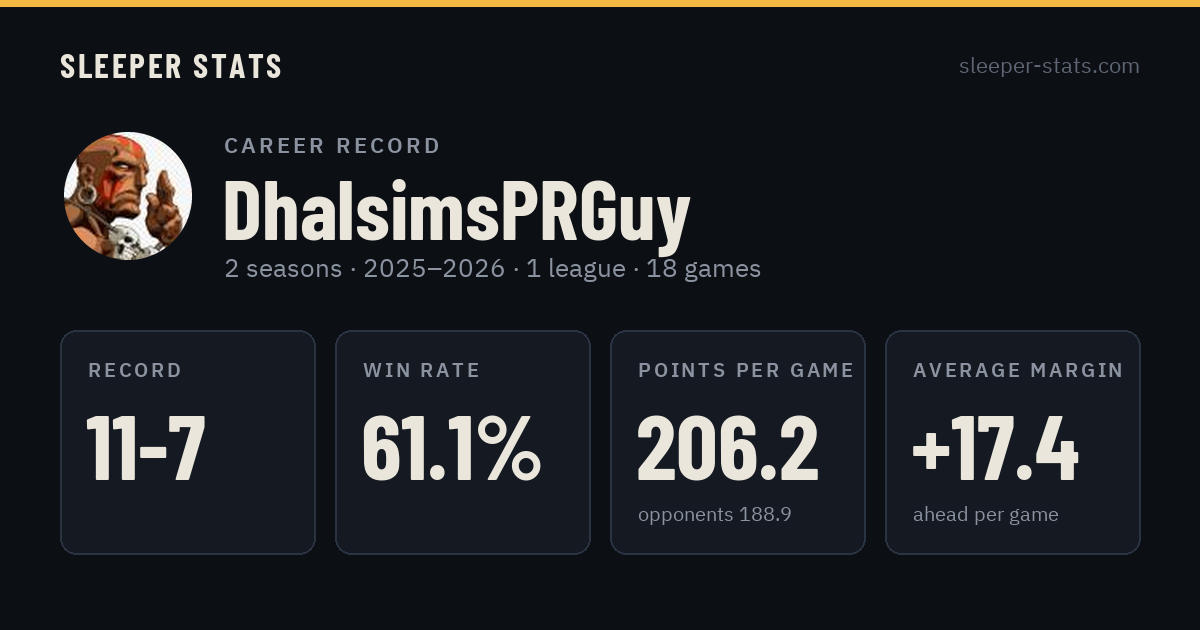Image resolution: width=1200 pixels, height=630 pixels.
Task: Open the Win Rate stat card
Action: click(x=463, y=442)
